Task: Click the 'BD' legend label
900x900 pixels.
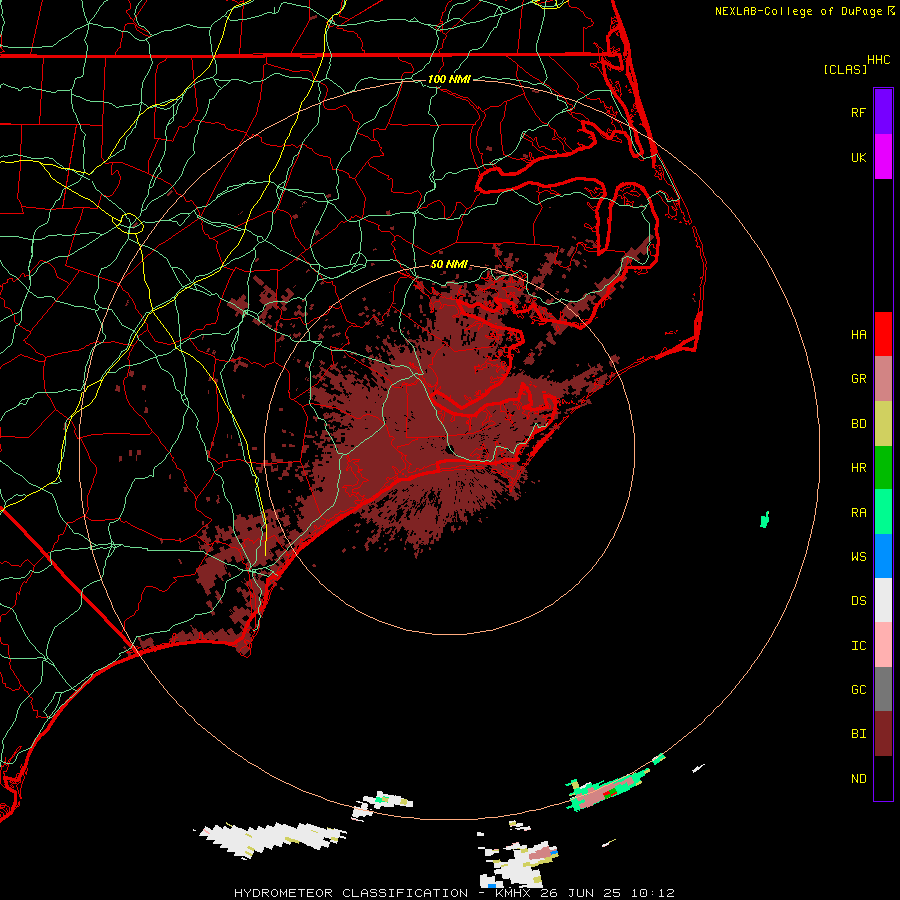Action: pyautogui.click(x=858, y=424)
